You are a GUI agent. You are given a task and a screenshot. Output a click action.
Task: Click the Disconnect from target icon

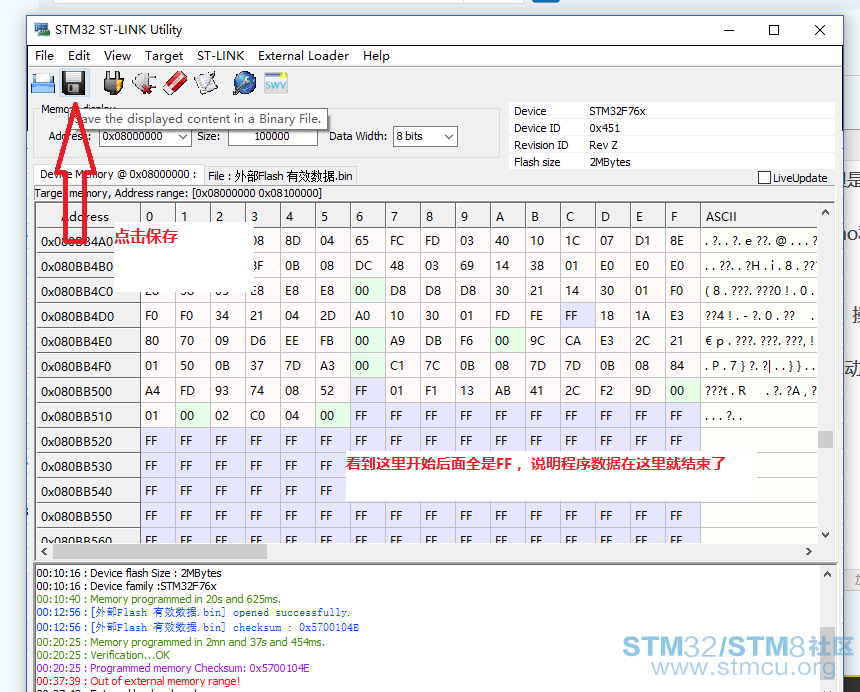(144, 83)
